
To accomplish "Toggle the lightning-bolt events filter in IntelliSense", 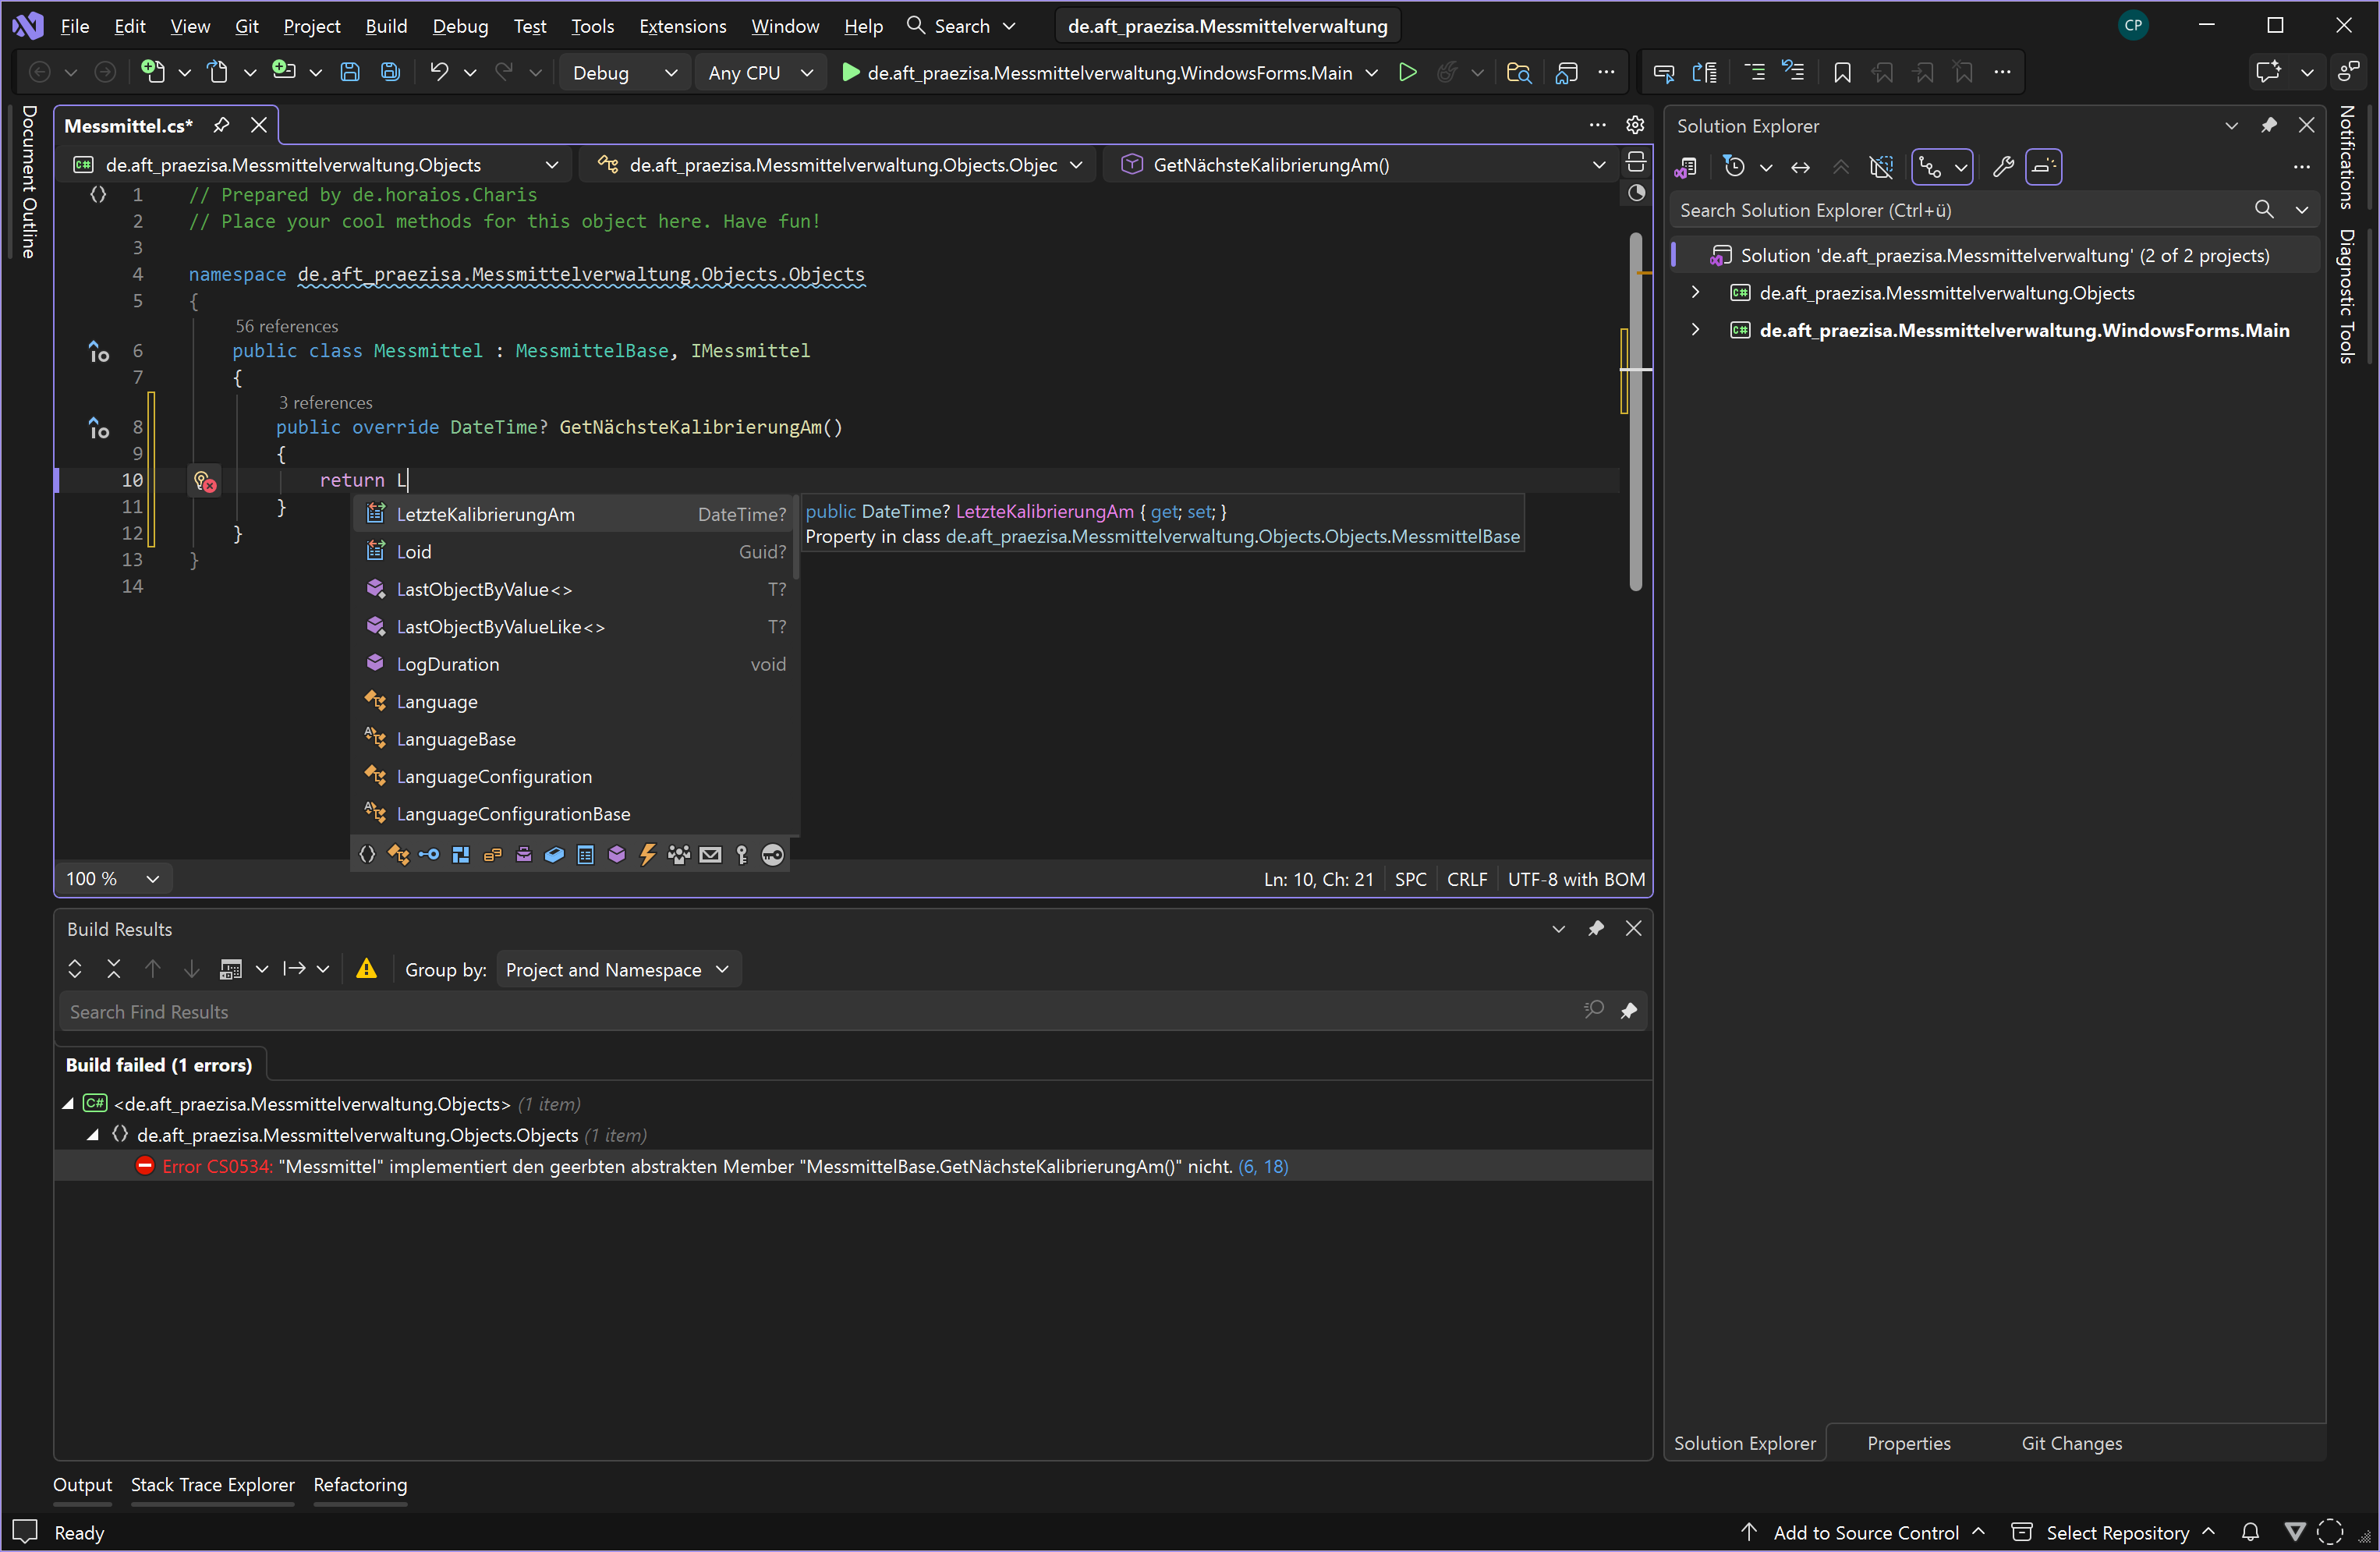I will pyautogui.click(x=648, y=855).
